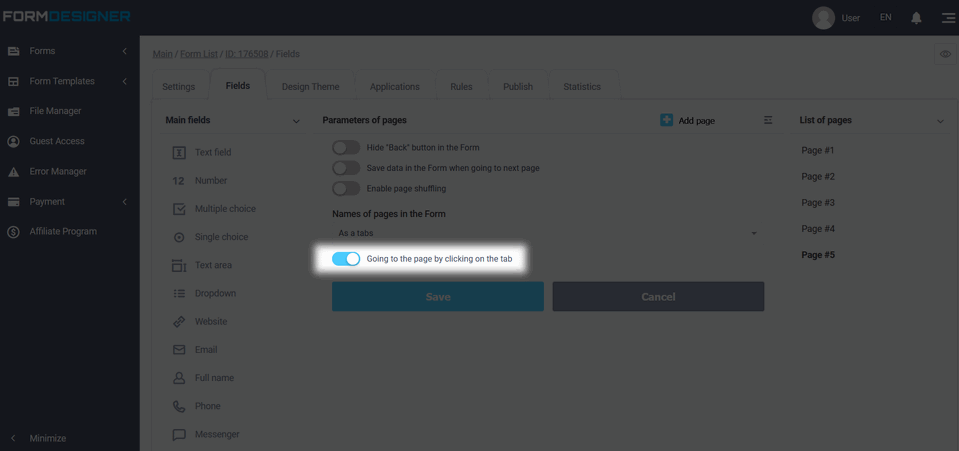The width and height of the screenshot is (959, 451).
Task: Select the Text area icon
Action: [179, 266]
